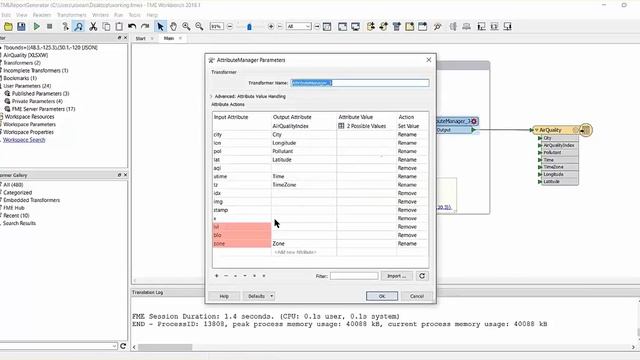Image resolution: width=640 pixels, height=360 pixels.
Task: Add an annotation with the note icon
Action: 409,27
